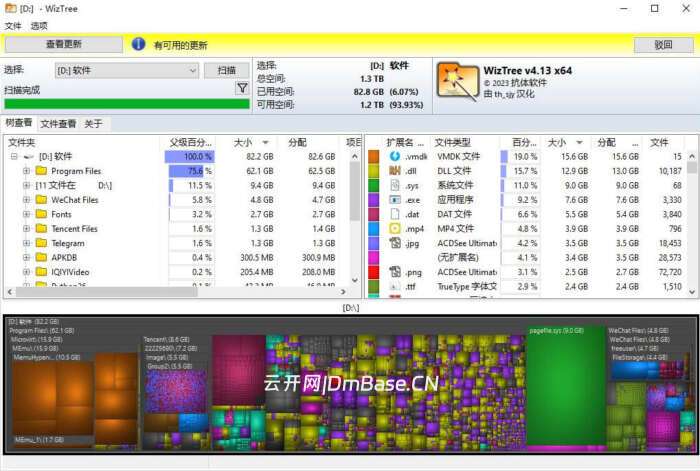Click the .dll file type icon
This screenshot has height=471, width=700.
[x=395, y=171]
